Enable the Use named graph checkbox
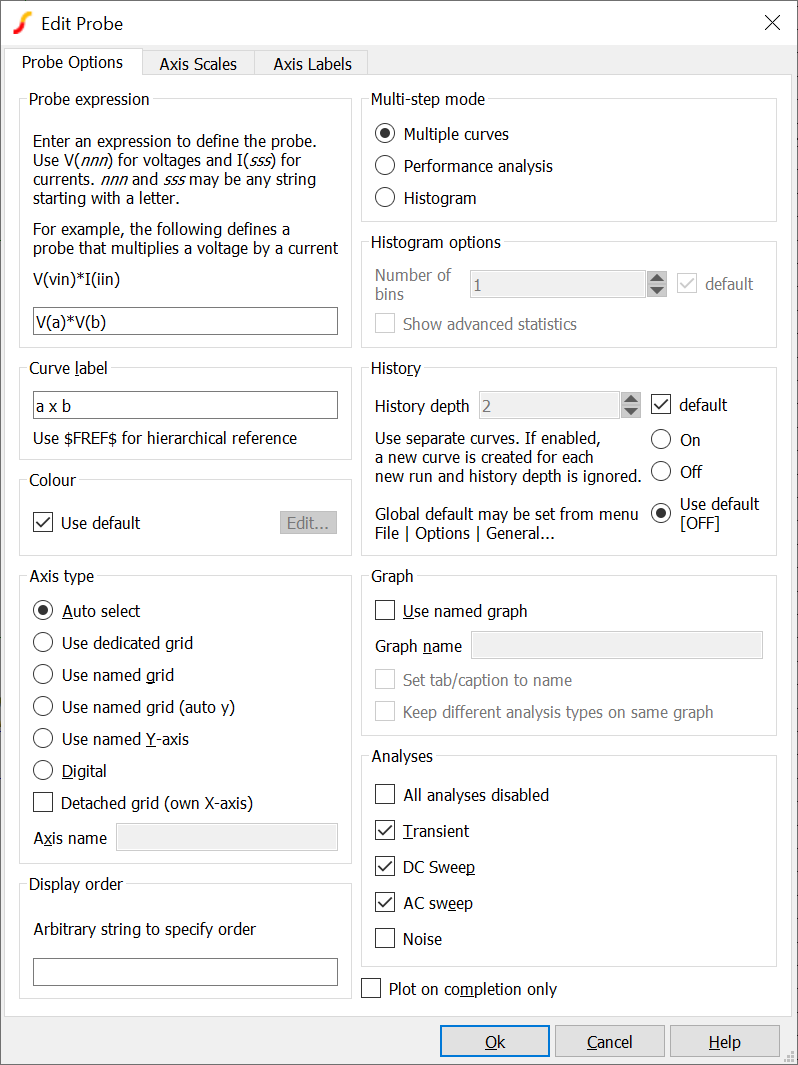Image resolution: width=798 pixels, height=1065 pixels. click(385, 611)
